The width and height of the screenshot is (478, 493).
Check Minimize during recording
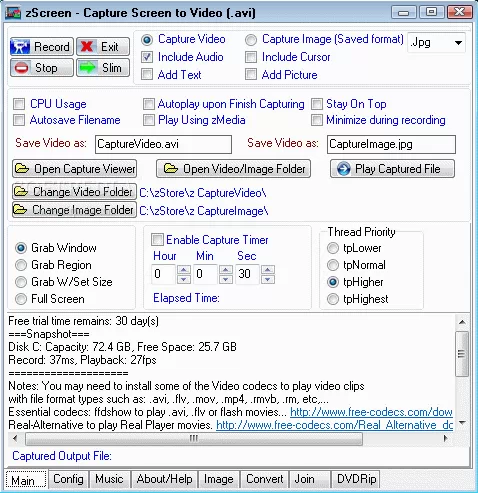pos(317,120)
